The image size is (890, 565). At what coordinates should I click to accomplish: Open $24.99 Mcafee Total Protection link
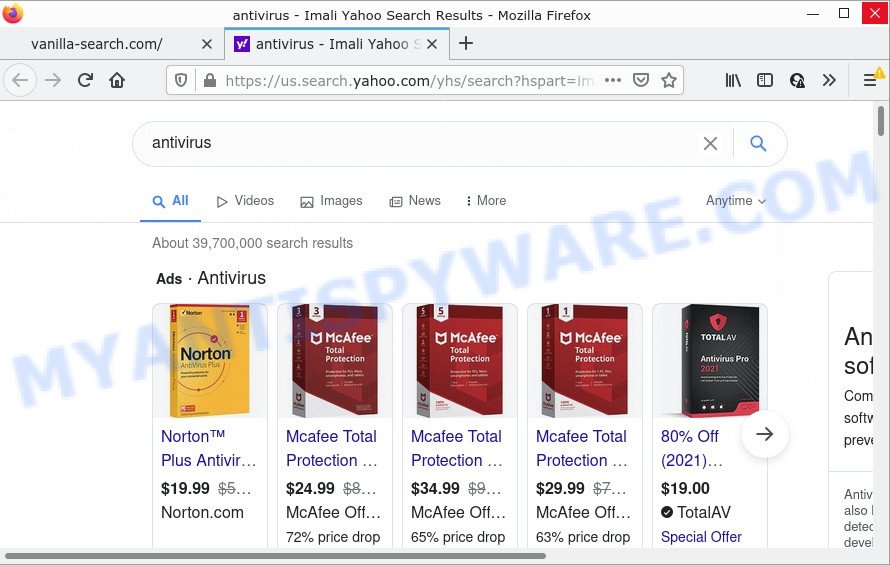[x=332, y=448]
